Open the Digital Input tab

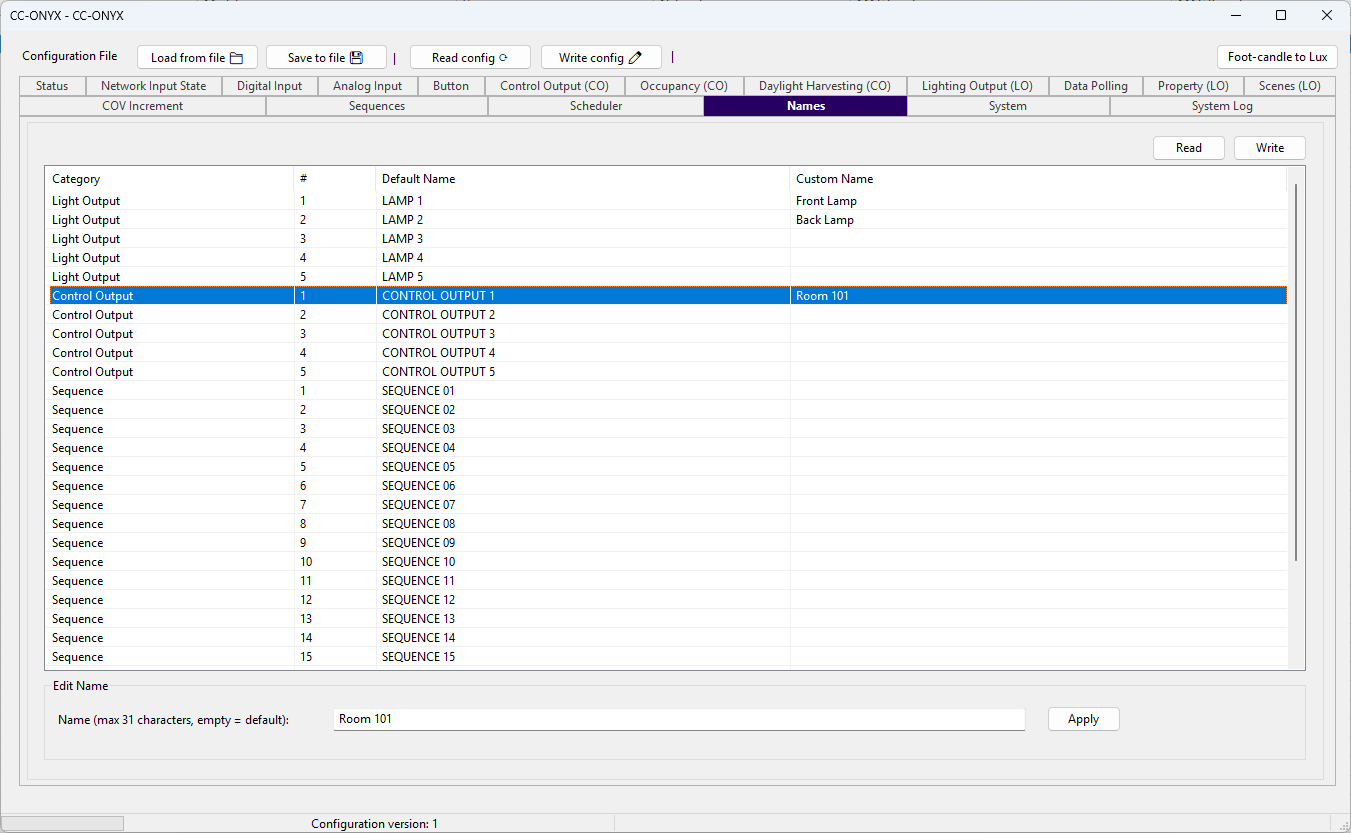[270, 86]
